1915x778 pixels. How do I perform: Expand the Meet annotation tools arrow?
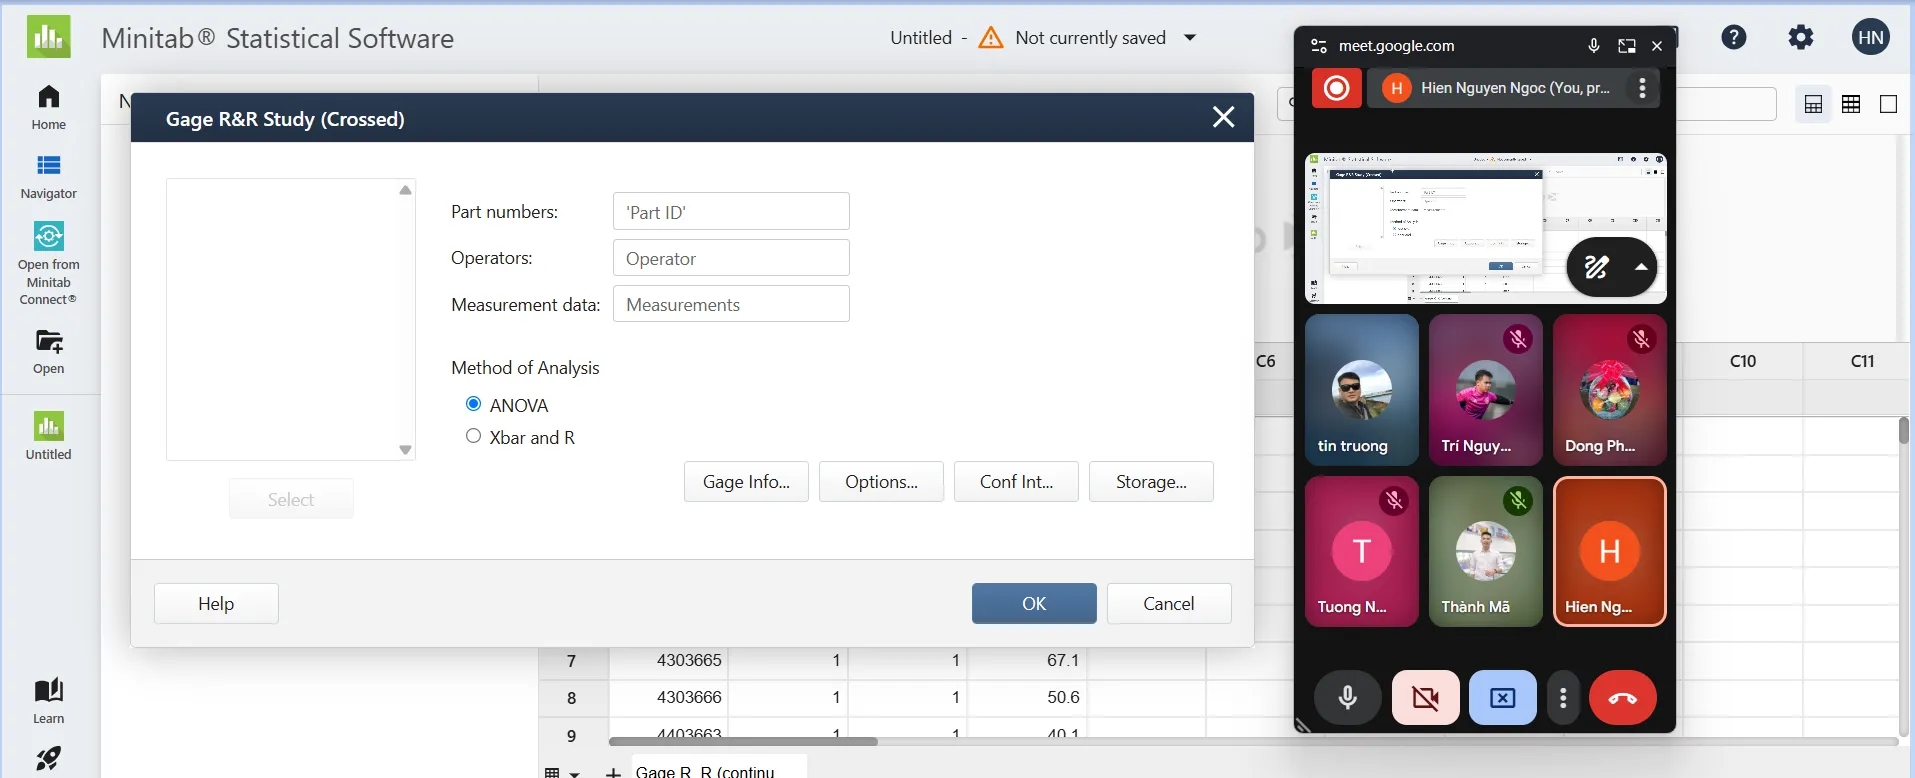[x=1640, y=267]
